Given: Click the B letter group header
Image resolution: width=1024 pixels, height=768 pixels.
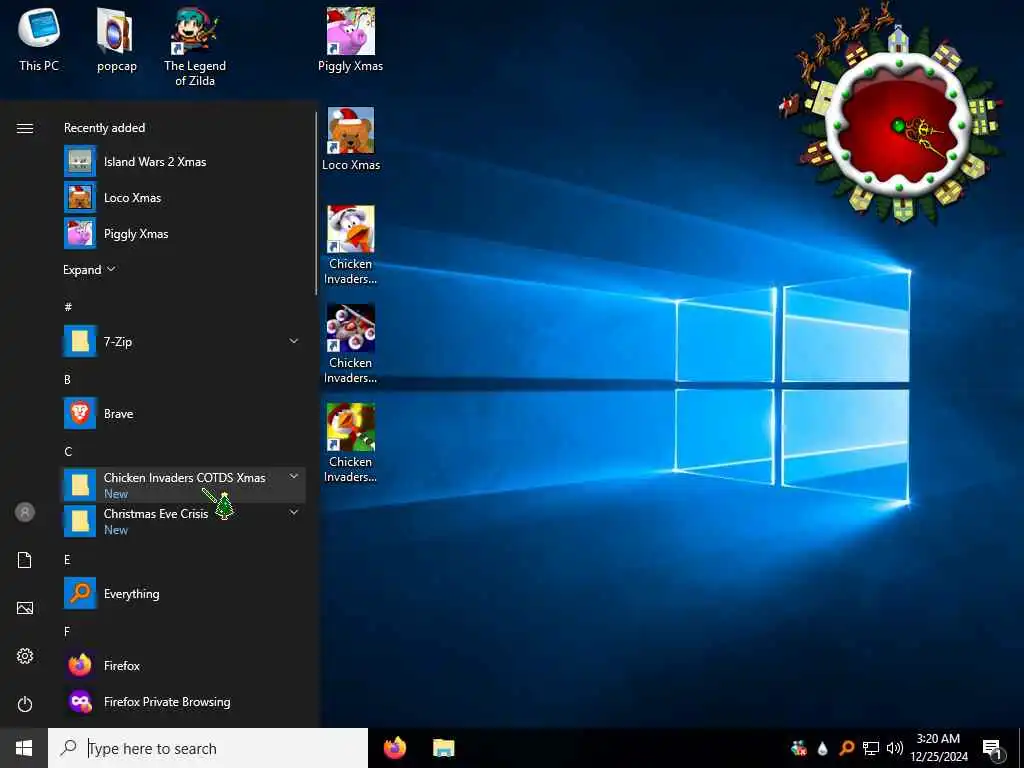Looking at the screenshot, I should coord(67,379).
